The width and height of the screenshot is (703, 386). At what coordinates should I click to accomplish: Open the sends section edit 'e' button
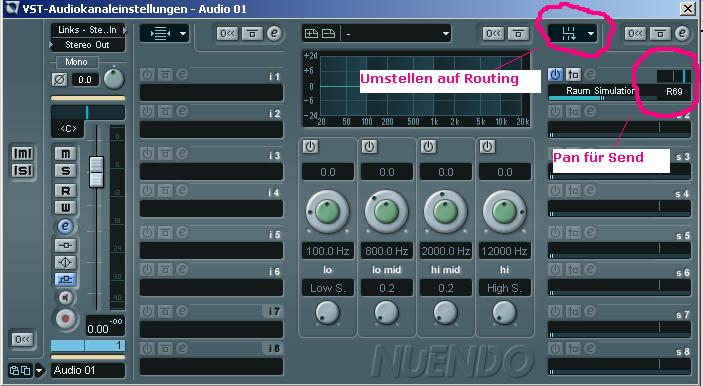[x=682, y=34]
